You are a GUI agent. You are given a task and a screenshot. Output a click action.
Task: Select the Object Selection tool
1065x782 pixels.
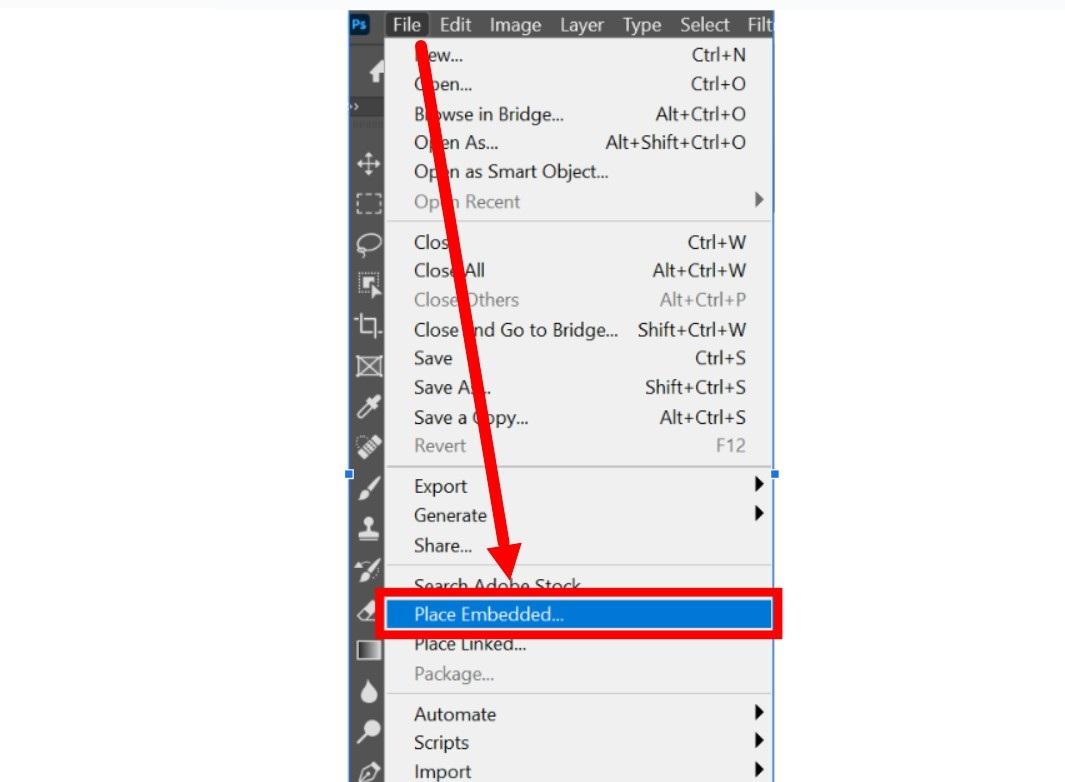tap(368, 285)
